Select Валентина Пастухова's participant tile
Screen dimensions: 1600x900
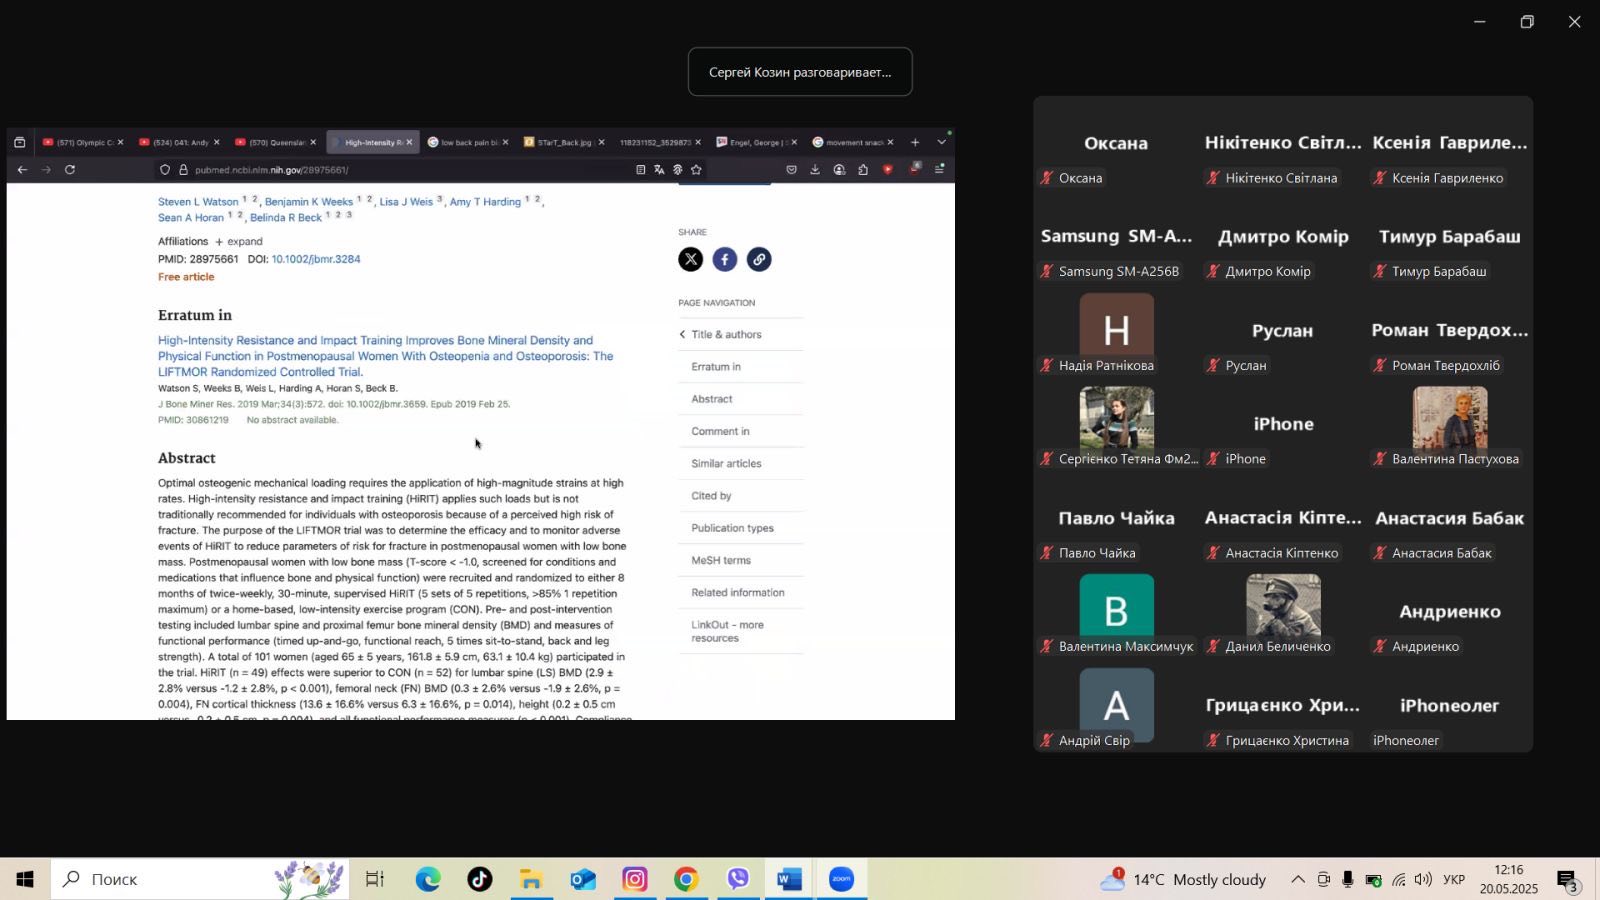pos(1449,427)
